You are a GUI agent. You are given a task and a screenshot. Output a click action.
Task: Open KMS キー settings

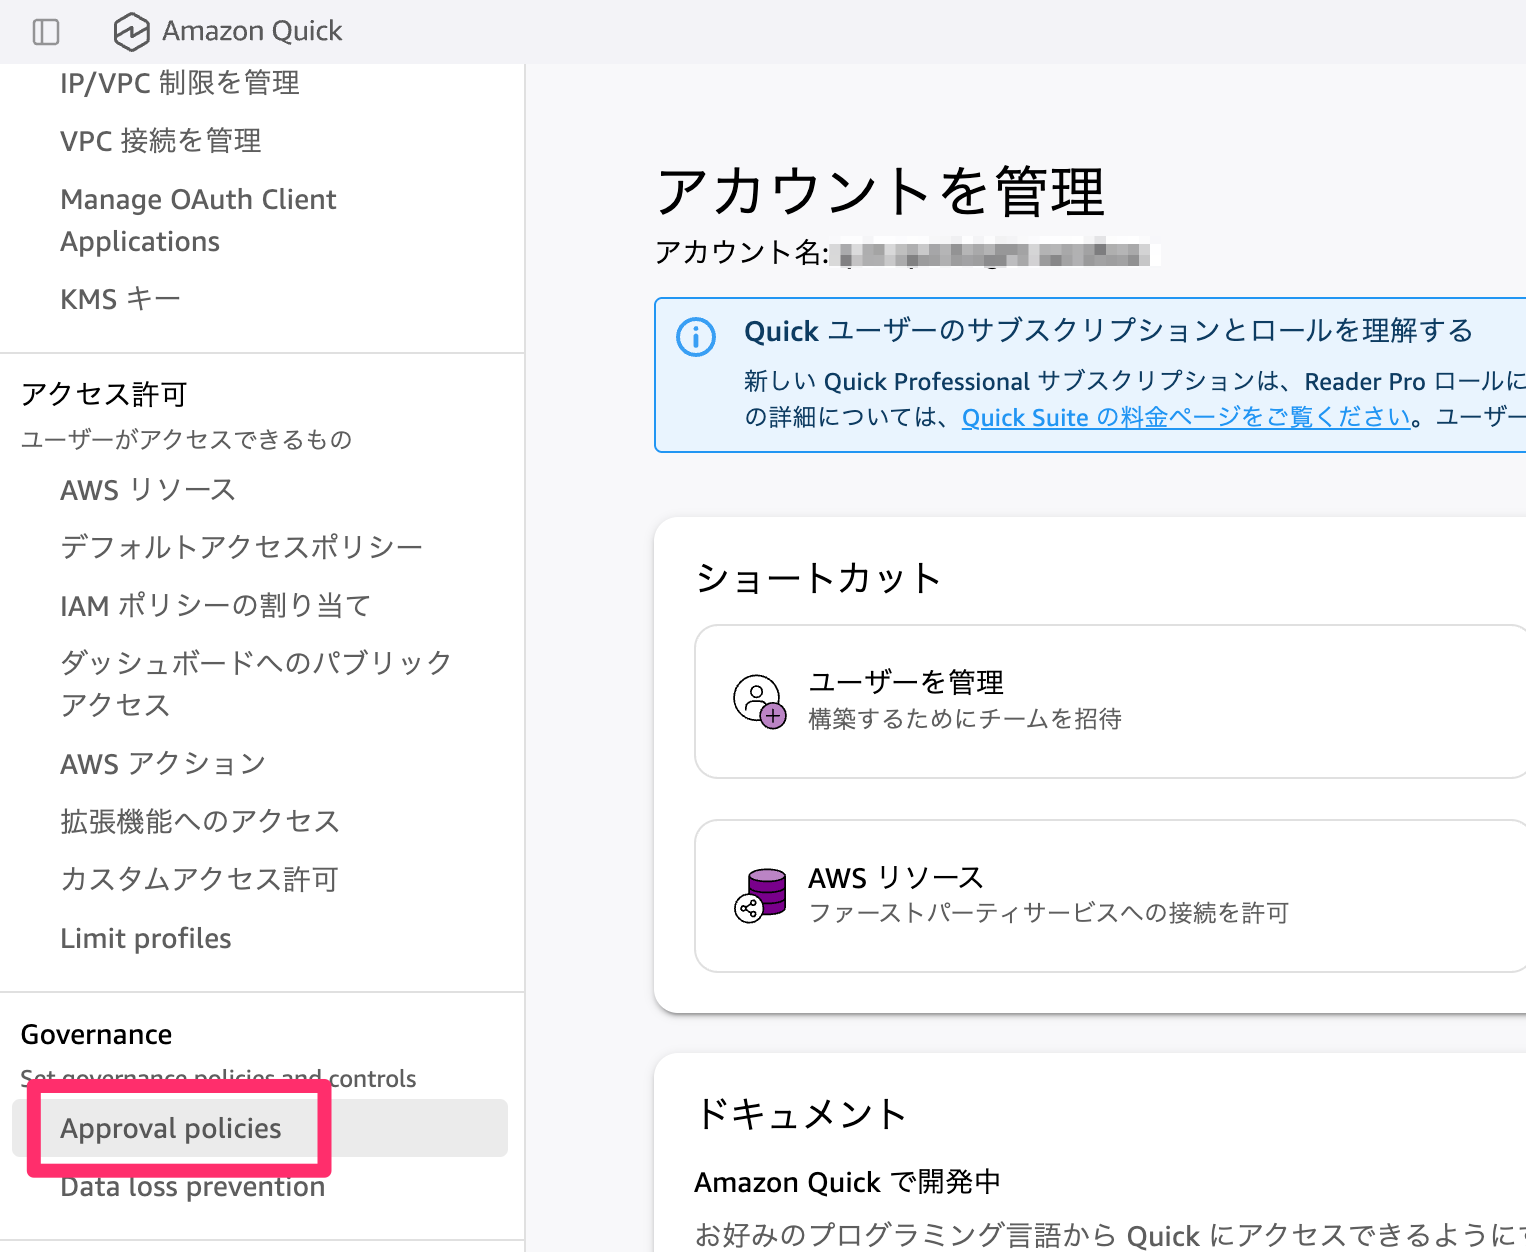point(120,299)
